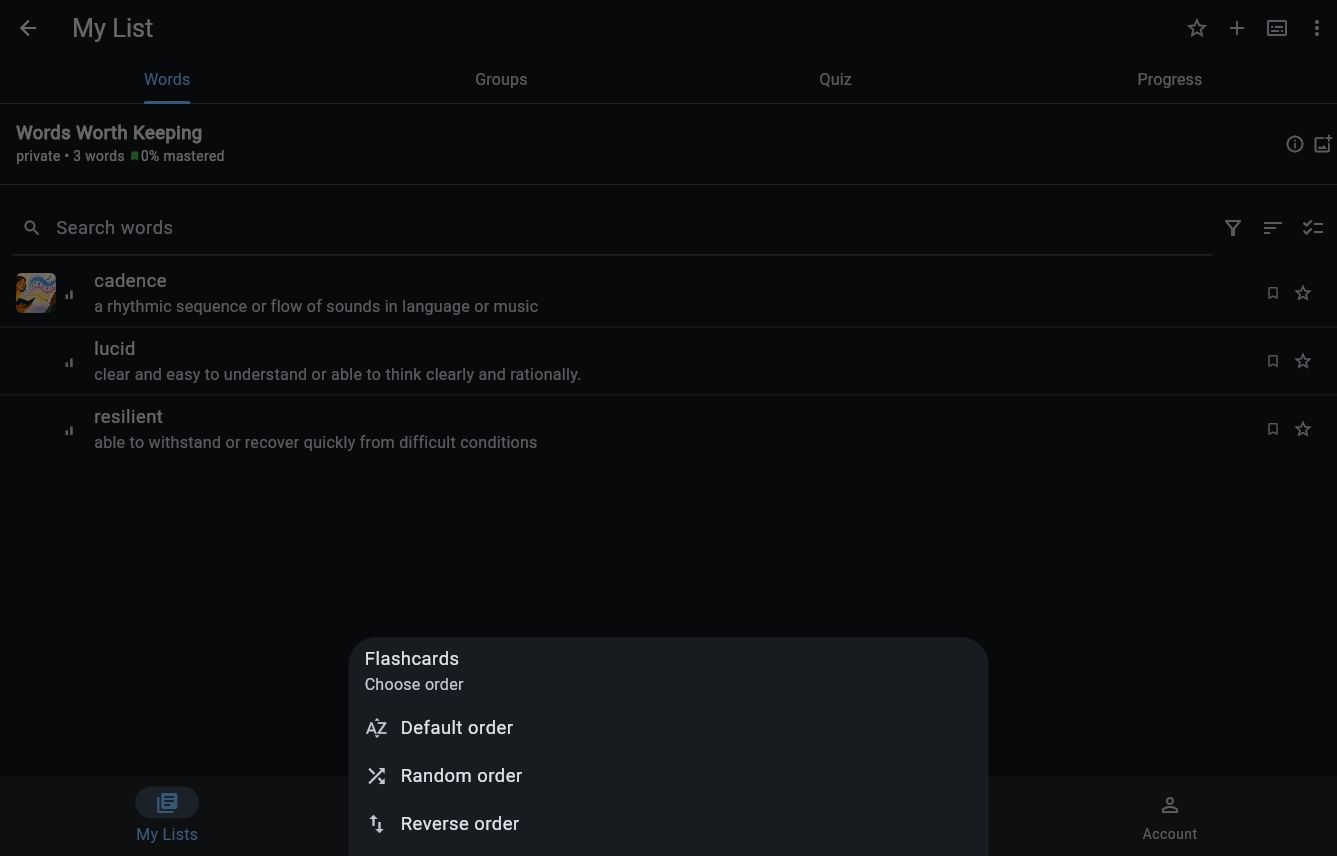Click the mastery level bars beside cadence

tap(69, 295)
